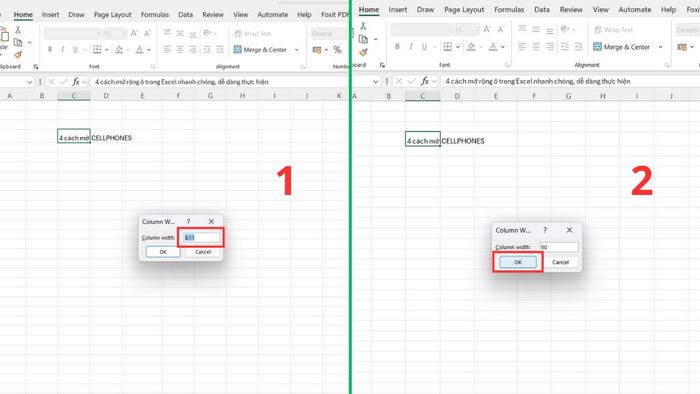Click OK in right Column Width dialog

[518, 262]
